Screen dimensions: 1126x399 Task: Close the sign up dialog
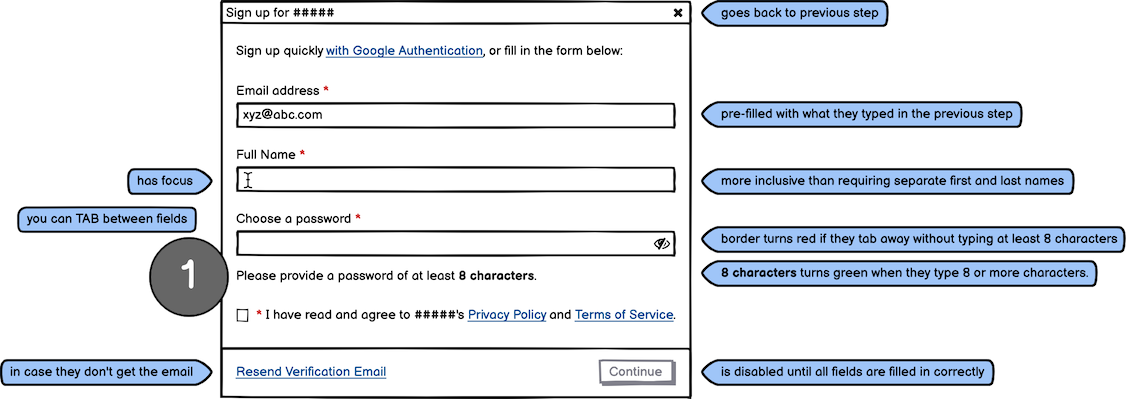677,12
